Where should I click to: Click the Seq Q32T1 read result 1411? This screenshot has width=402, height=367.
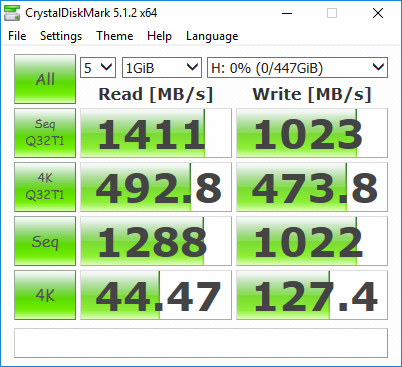[156, 133]
